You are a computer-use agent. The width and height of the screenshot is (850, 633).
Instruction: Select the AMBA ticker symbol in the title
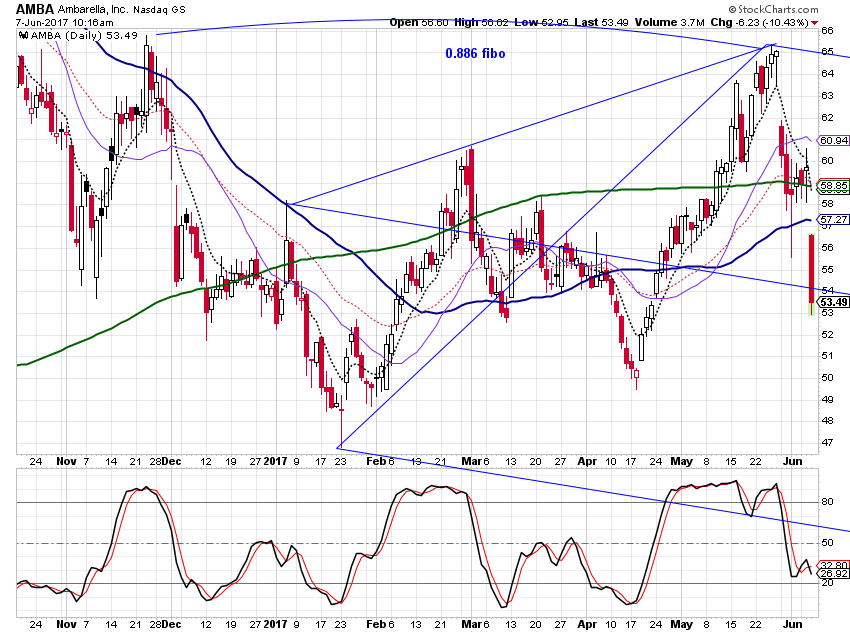coord(35,9)
